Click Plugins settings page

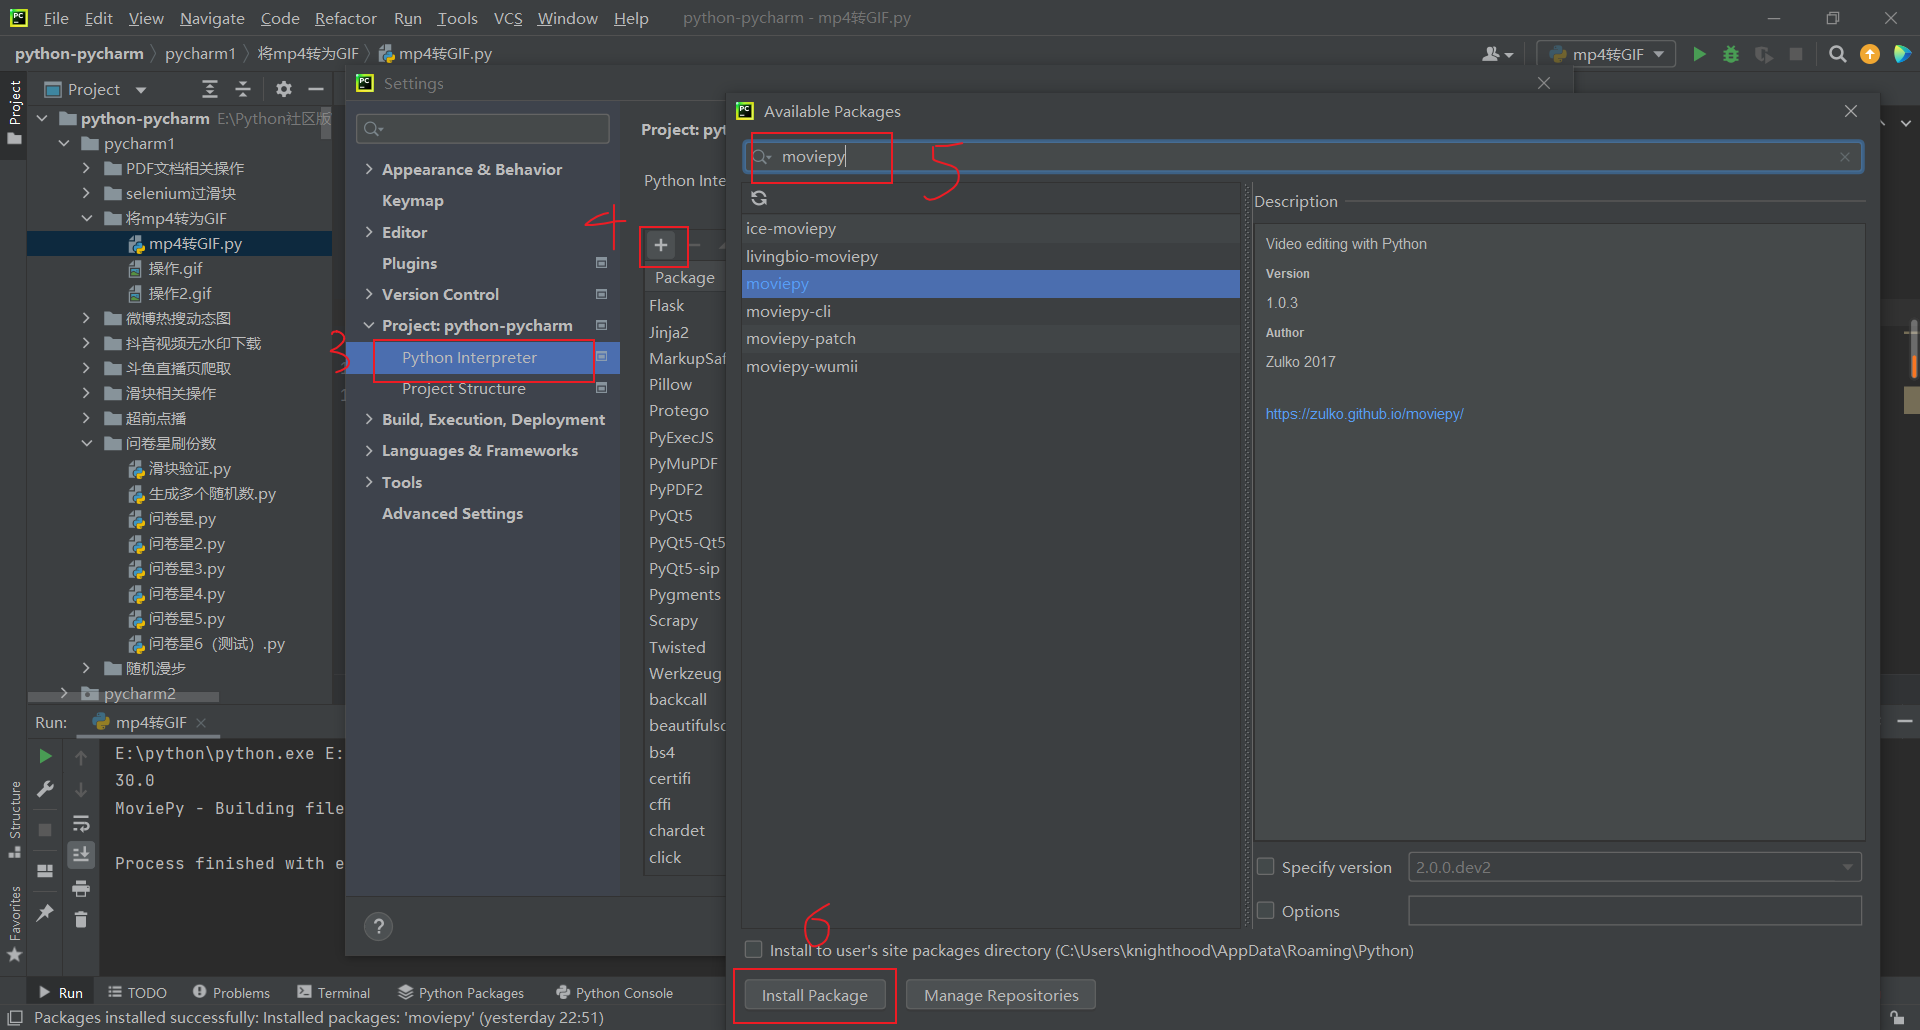(x=409, y=263)
